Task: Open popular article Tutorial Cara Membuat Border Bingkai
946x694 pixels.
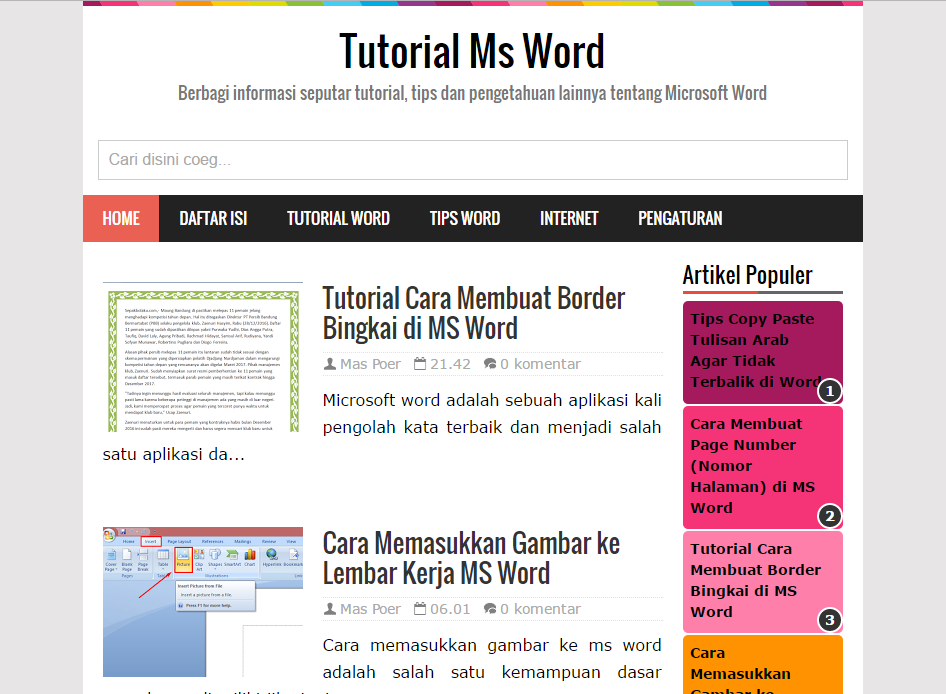Action: pyautogui.click(x=755, y=581)
